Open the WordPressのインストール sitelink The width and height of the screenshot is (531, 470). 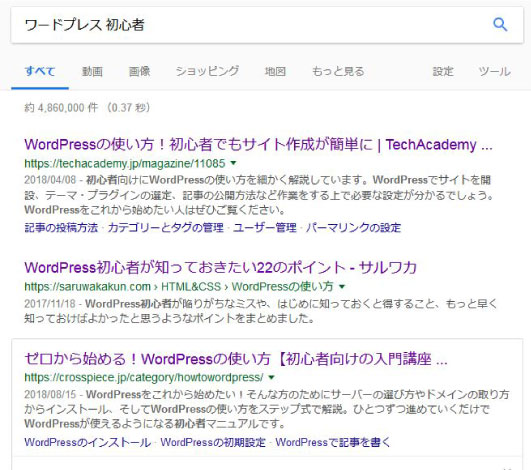[88, 442]
